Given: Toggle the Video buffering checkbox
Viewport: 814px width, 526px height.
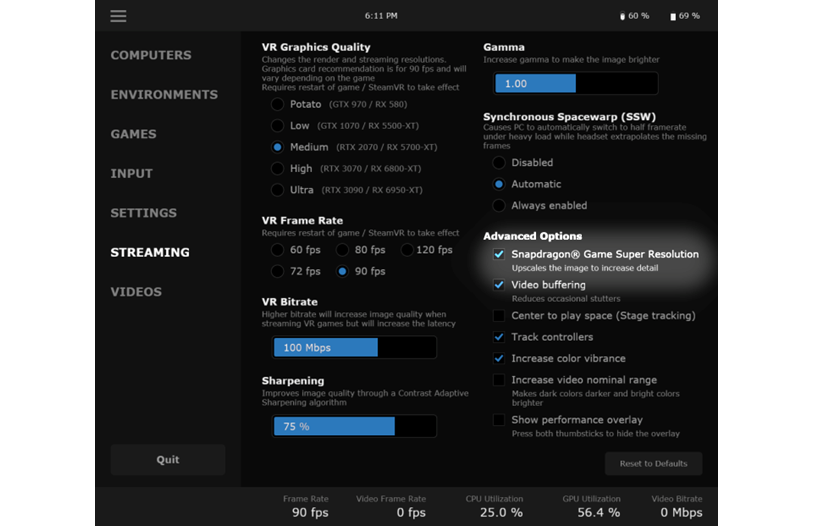Looking at the screenshot, I should 499,285.
